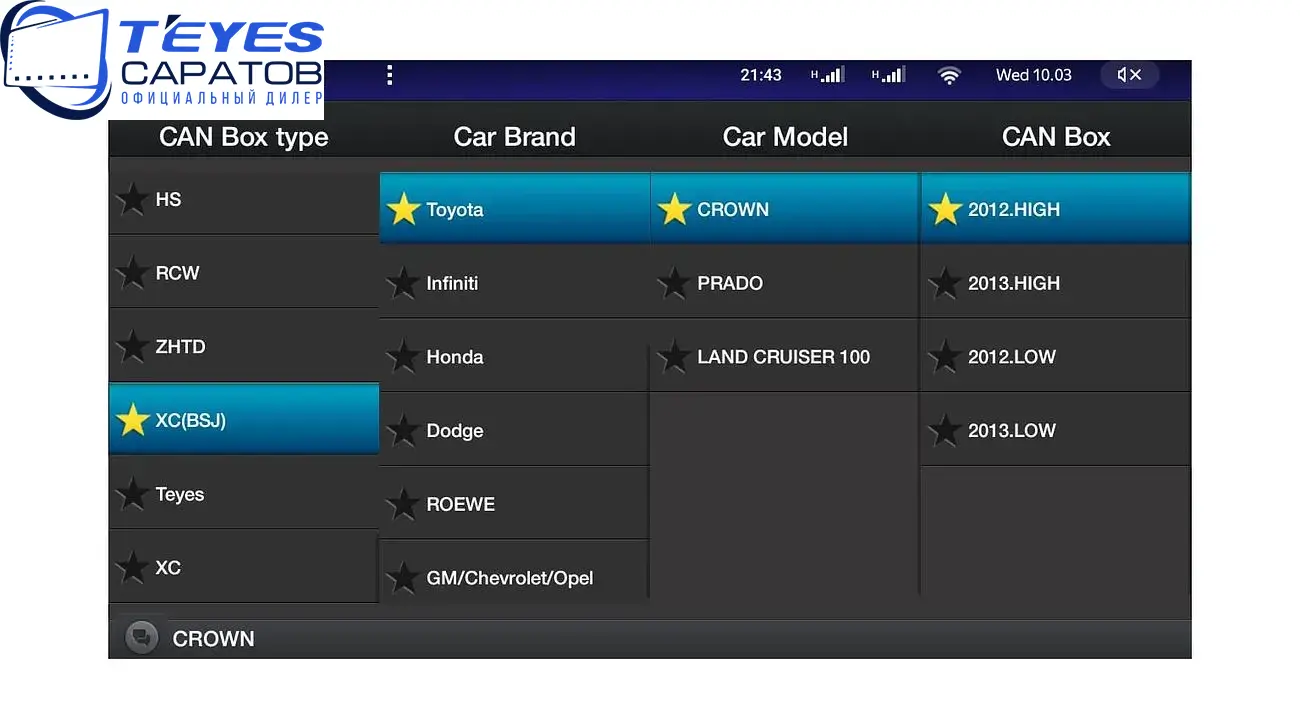Star the ZHTD CAN box type
1300x719 pixels.
coord(132,347)
